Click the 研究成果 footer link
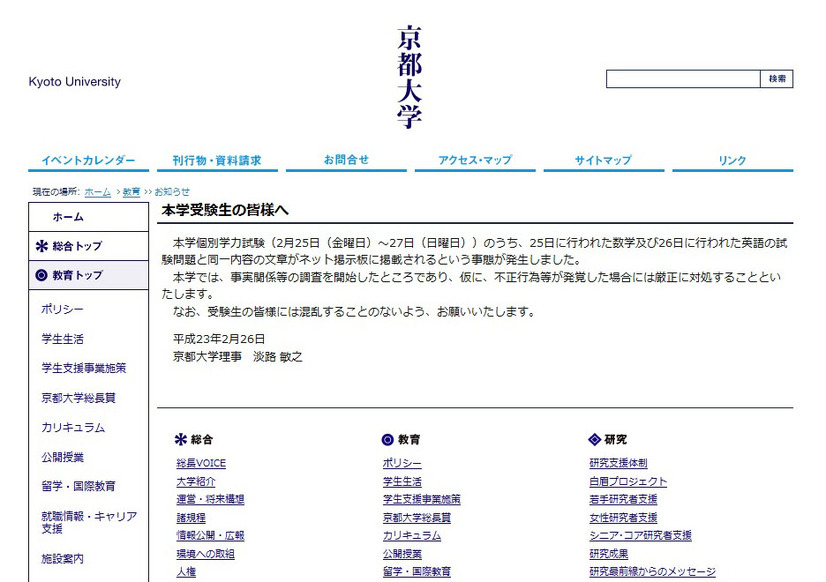This screenshot has width=826, height=582. coord(608,554)
